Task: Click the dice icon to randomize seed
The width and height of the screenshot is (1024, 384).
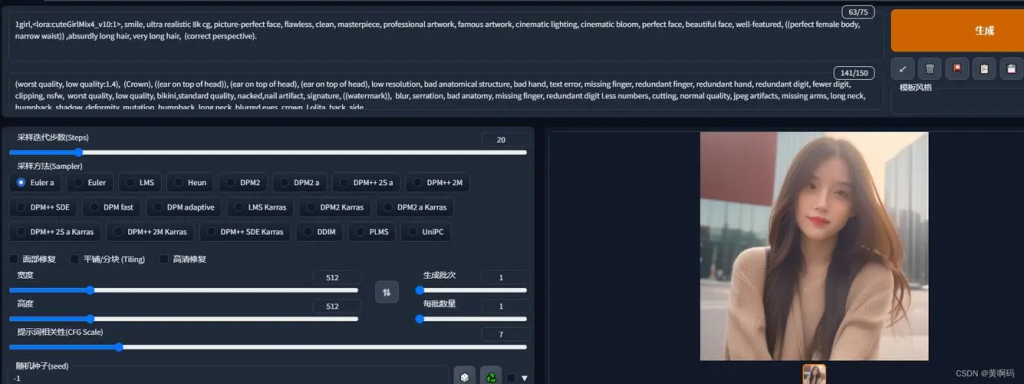Action: [x=464, y=377]
